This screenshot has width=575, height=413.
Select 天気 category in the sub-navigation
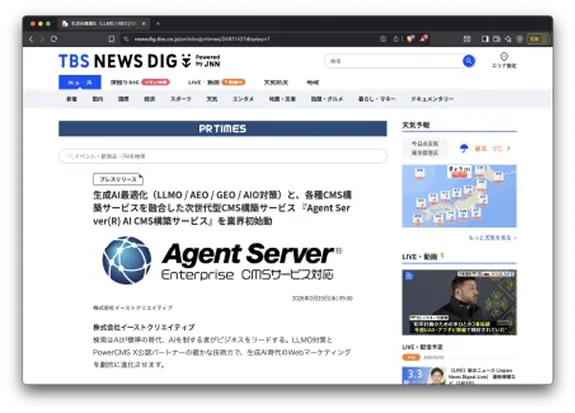click(x=212, y=99)
